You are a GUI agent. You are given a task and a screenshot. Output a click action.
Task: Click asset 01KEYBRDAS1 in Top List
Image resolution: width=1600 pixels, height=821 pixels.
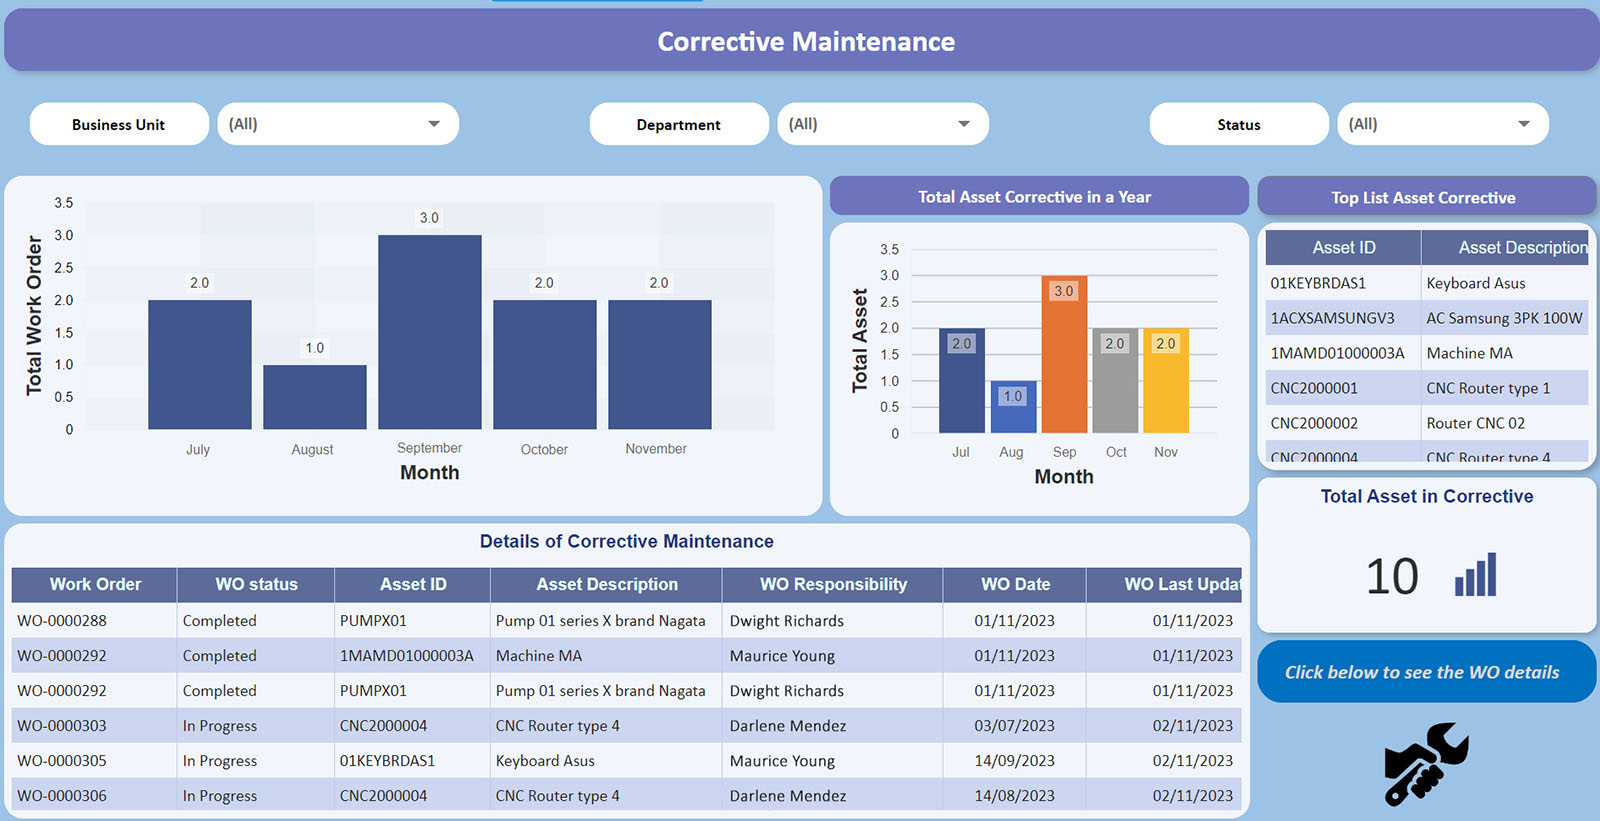pos(1318,283)
